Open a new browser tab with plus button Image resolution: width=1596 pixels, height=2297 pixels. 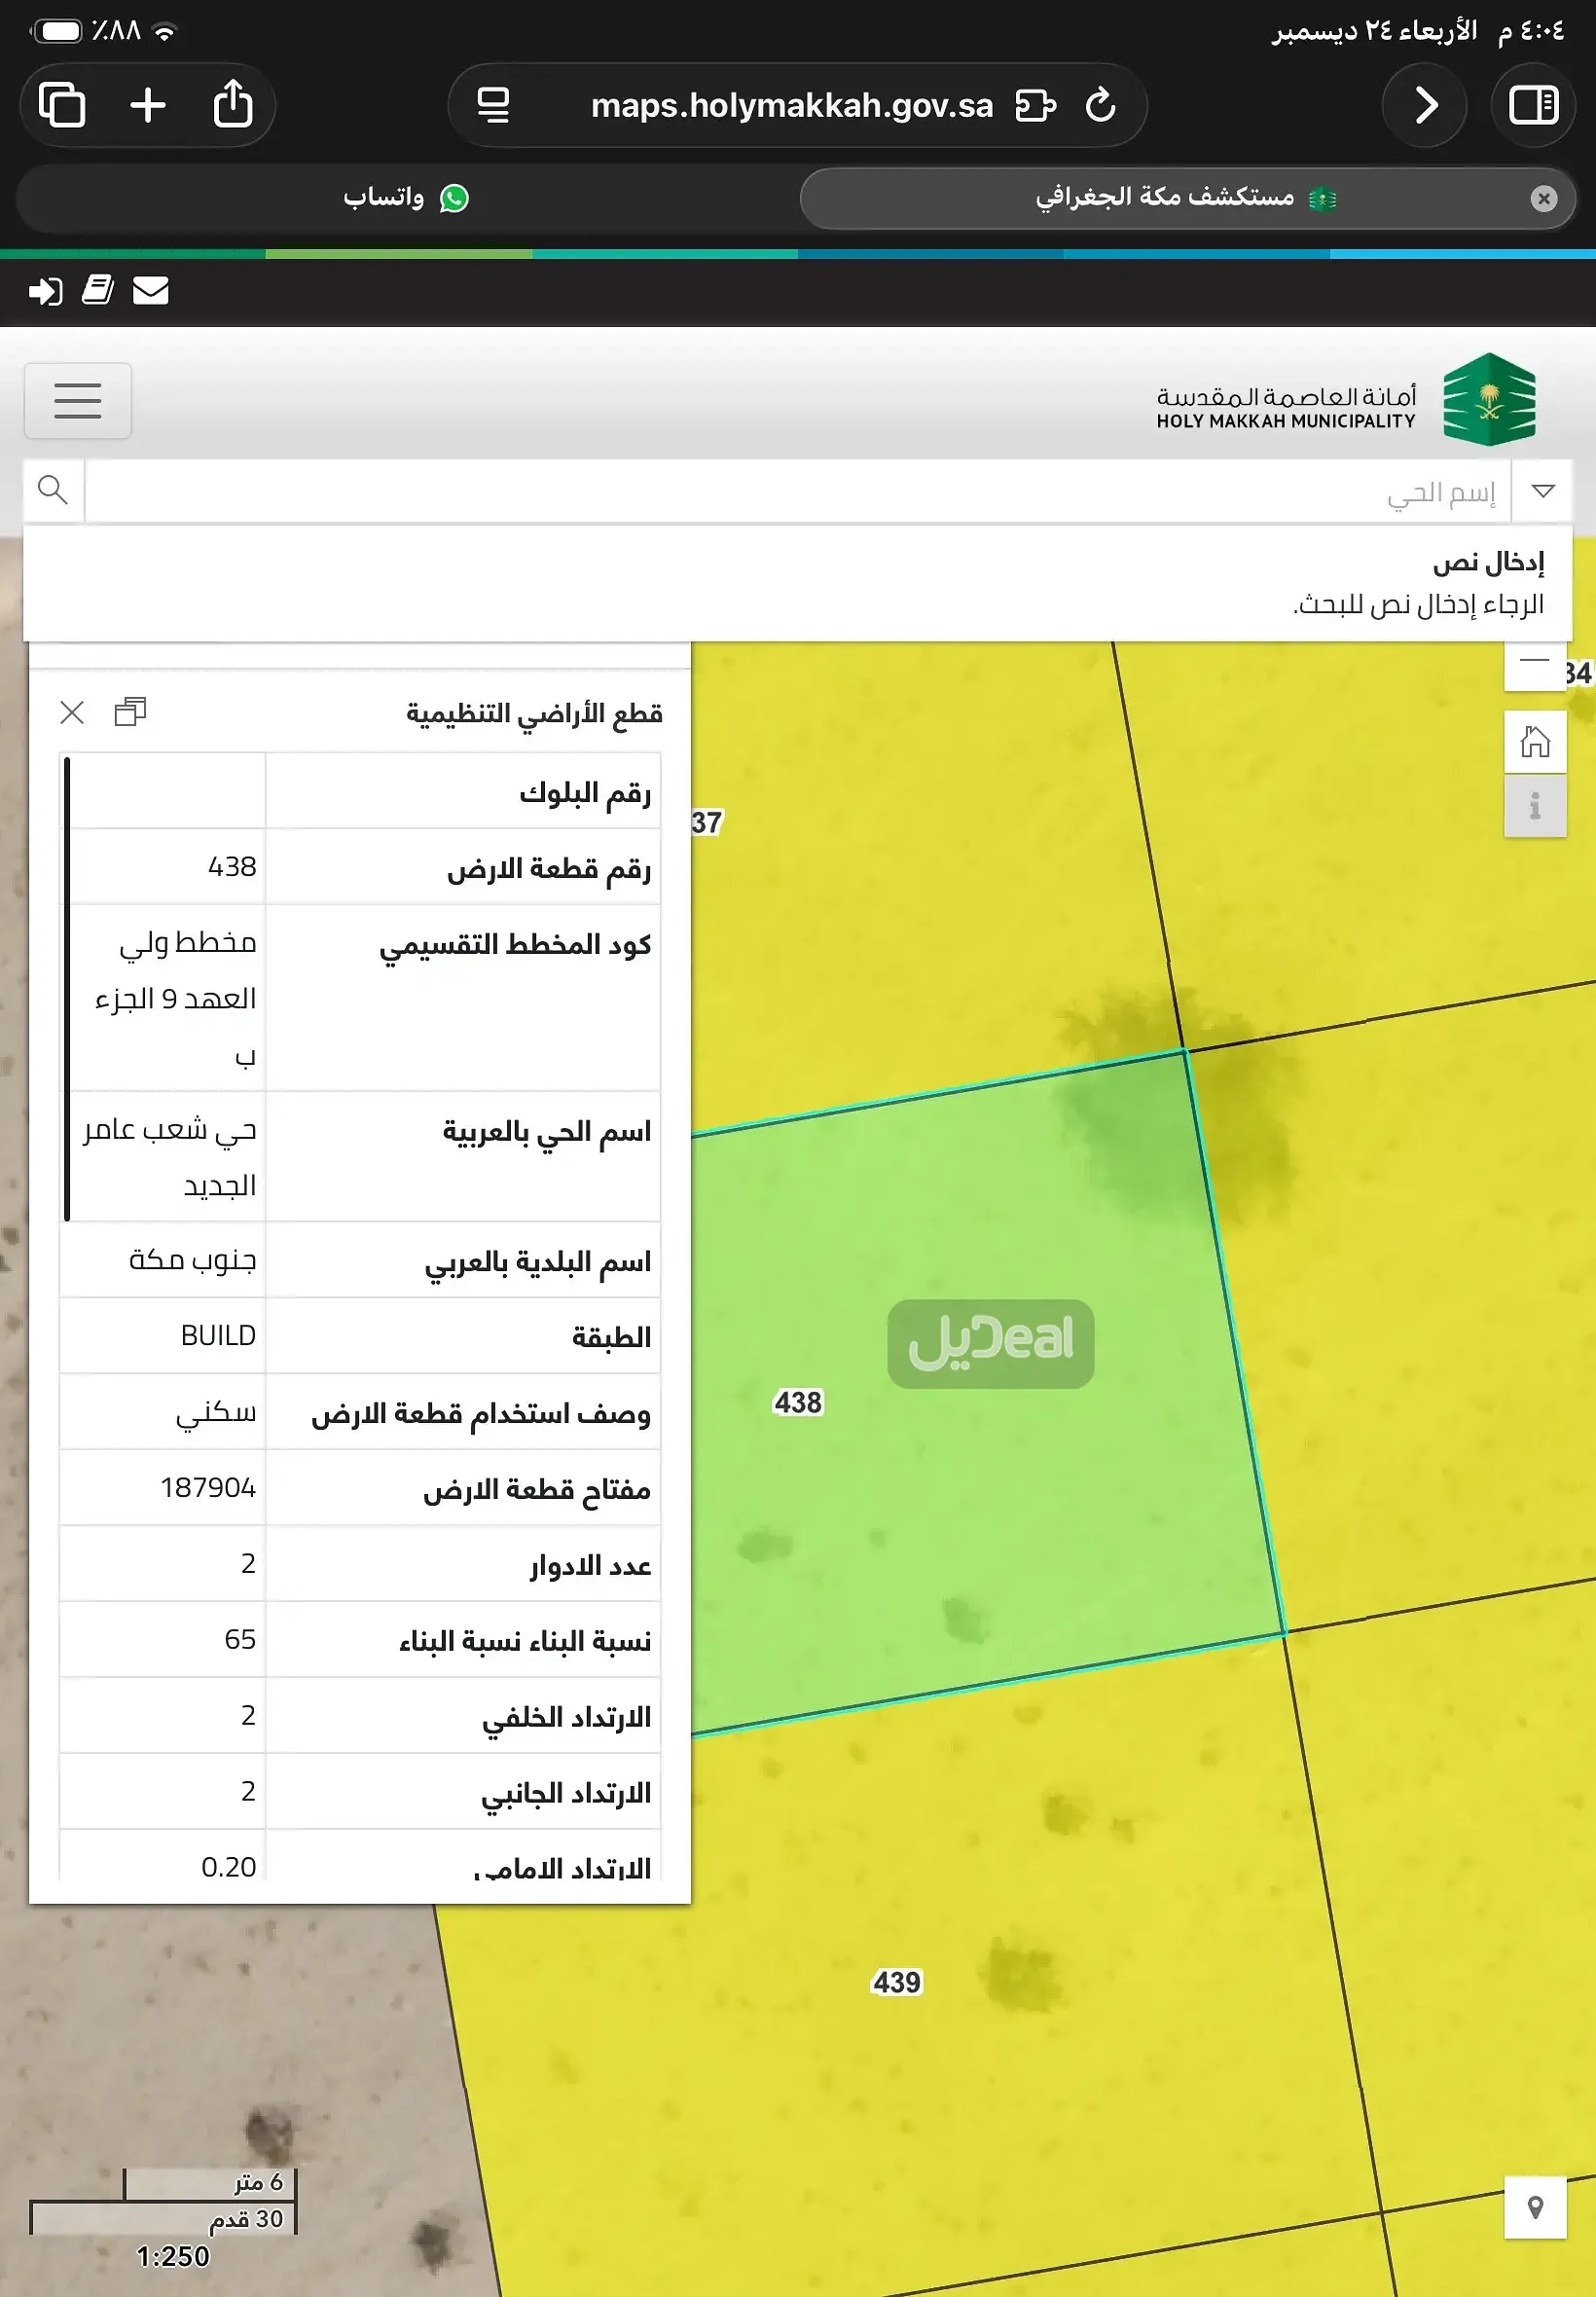click(147, 104)
